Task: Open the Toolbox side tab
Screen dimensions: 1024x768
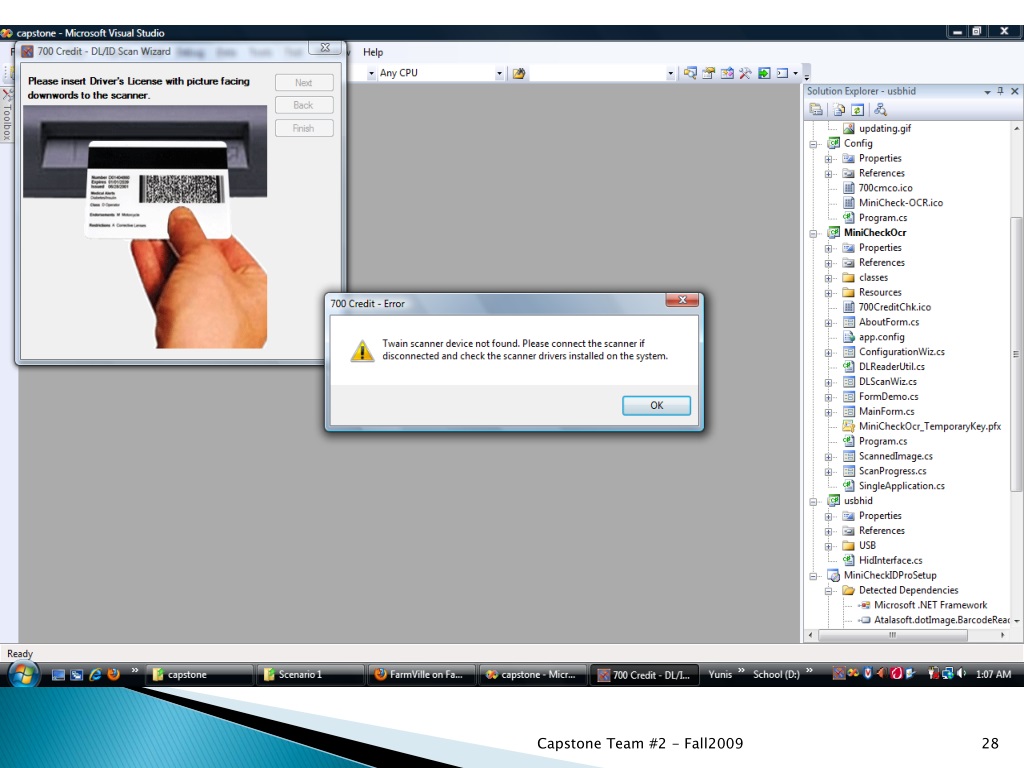Action: click(x=7, y=115)
